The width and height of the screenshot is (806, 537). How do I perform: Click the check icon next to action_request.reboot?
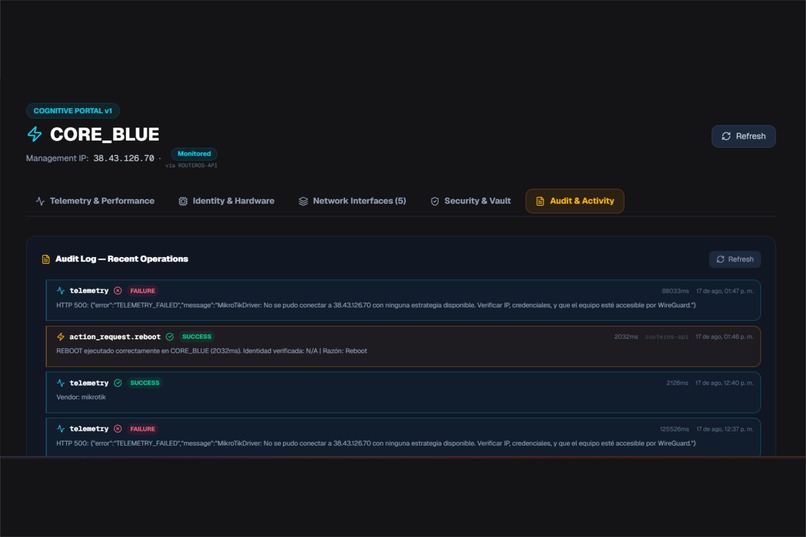[170, 337]
